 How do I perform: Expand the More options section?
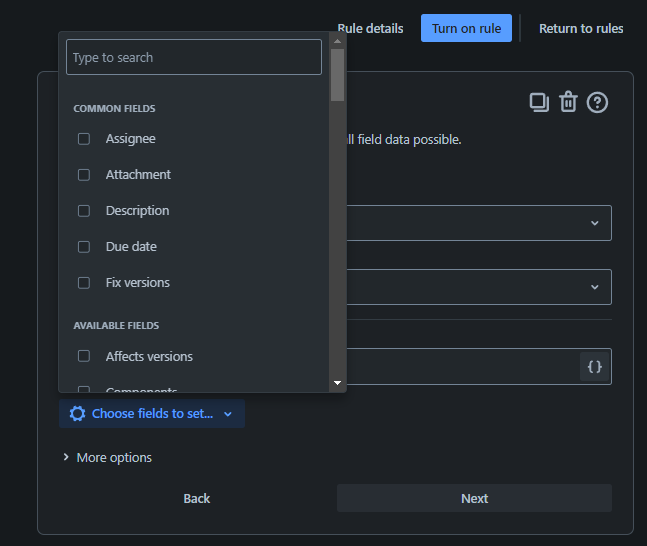click(106, 458)
